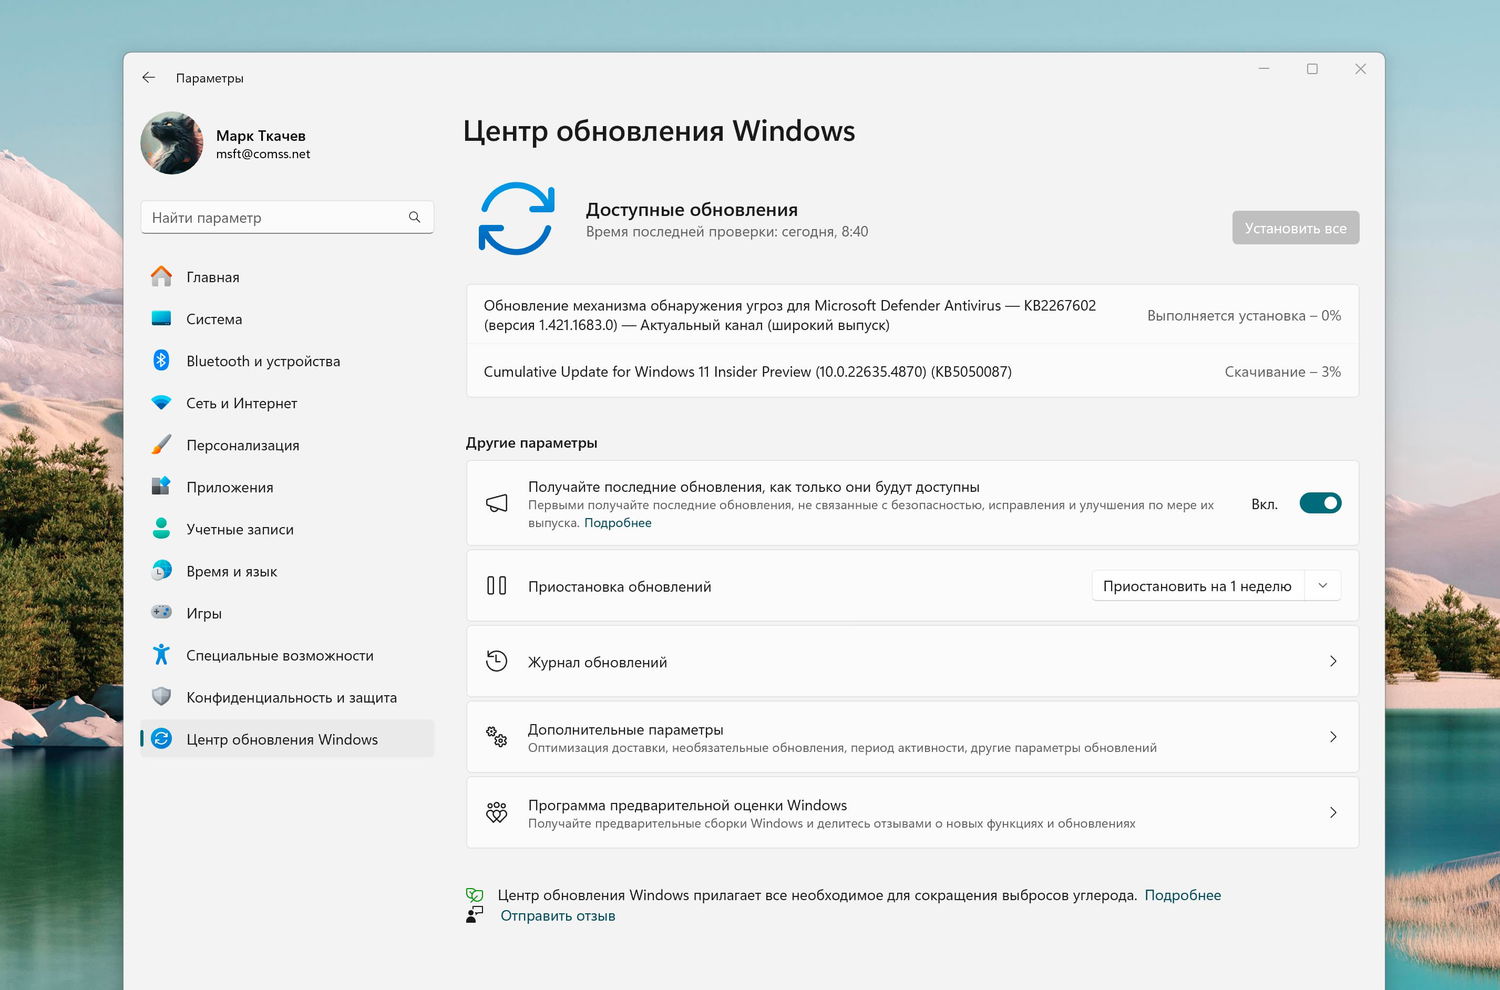Click the Bluetooth icon in sidebar

[161, 360]
